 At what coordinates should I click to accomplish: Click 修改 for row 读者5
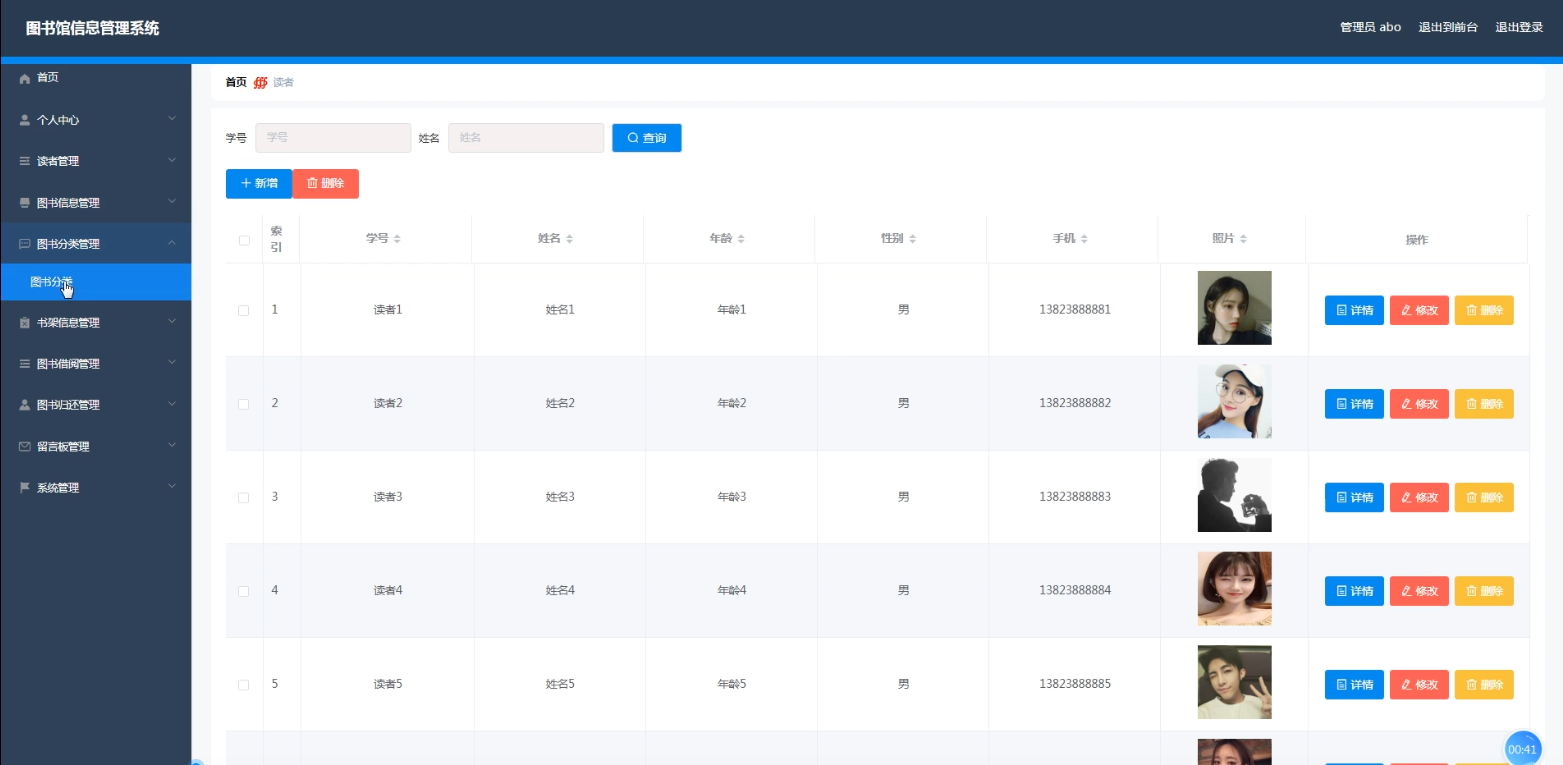1419,685
